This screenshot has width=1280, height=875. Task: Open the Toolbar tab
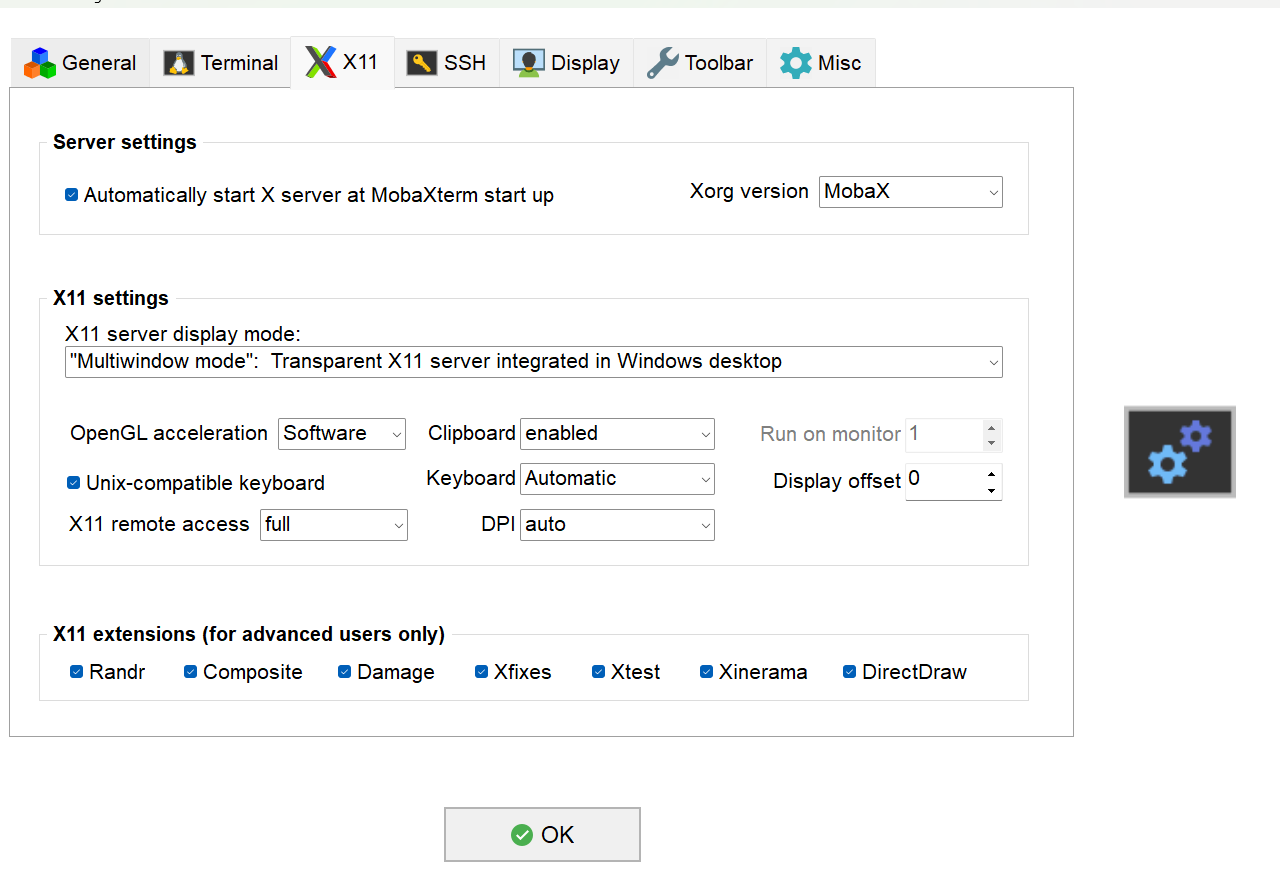(x=700, y=63)
